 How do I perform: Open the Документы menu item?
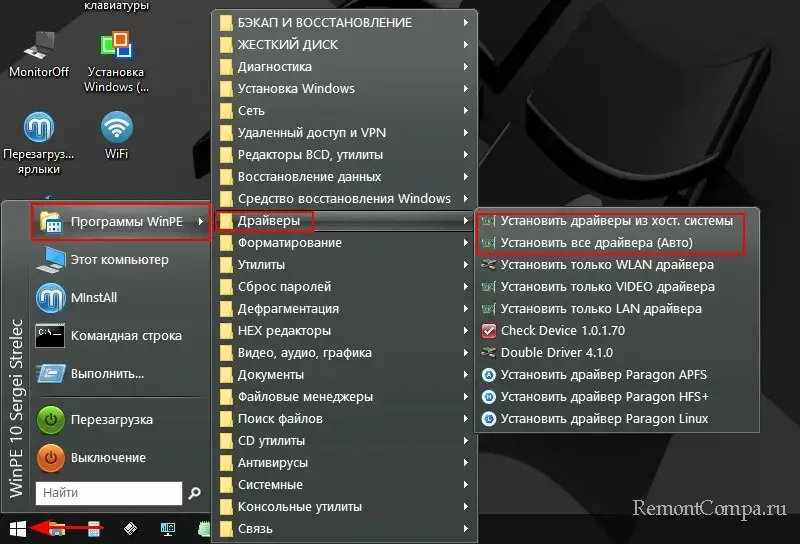(x=345, y=375)
